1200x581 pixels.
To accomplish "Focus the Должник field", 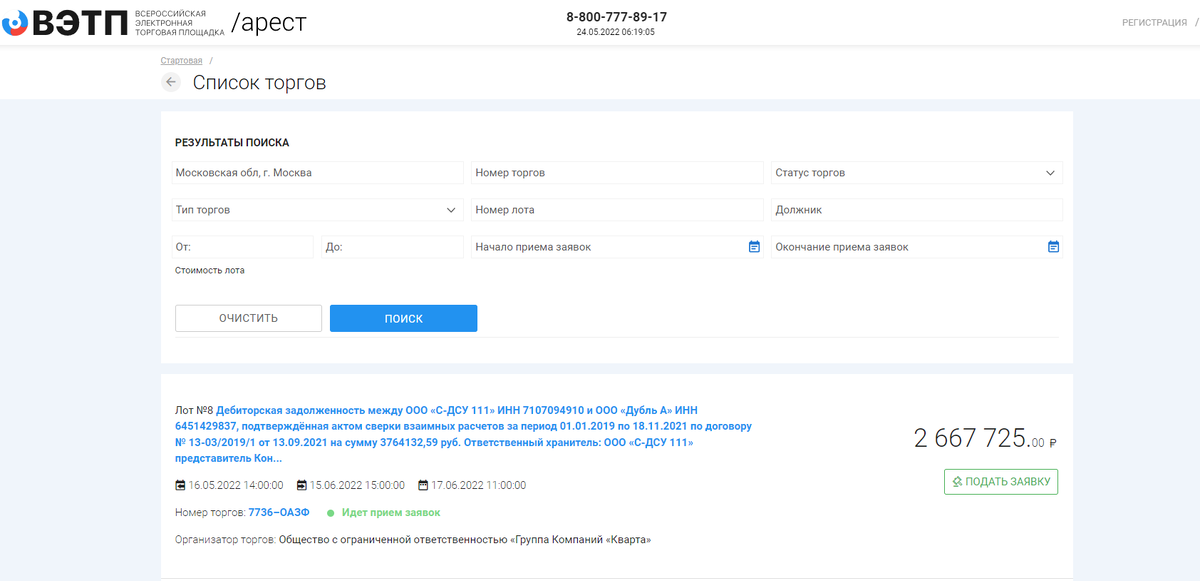I will click(917, 210).
